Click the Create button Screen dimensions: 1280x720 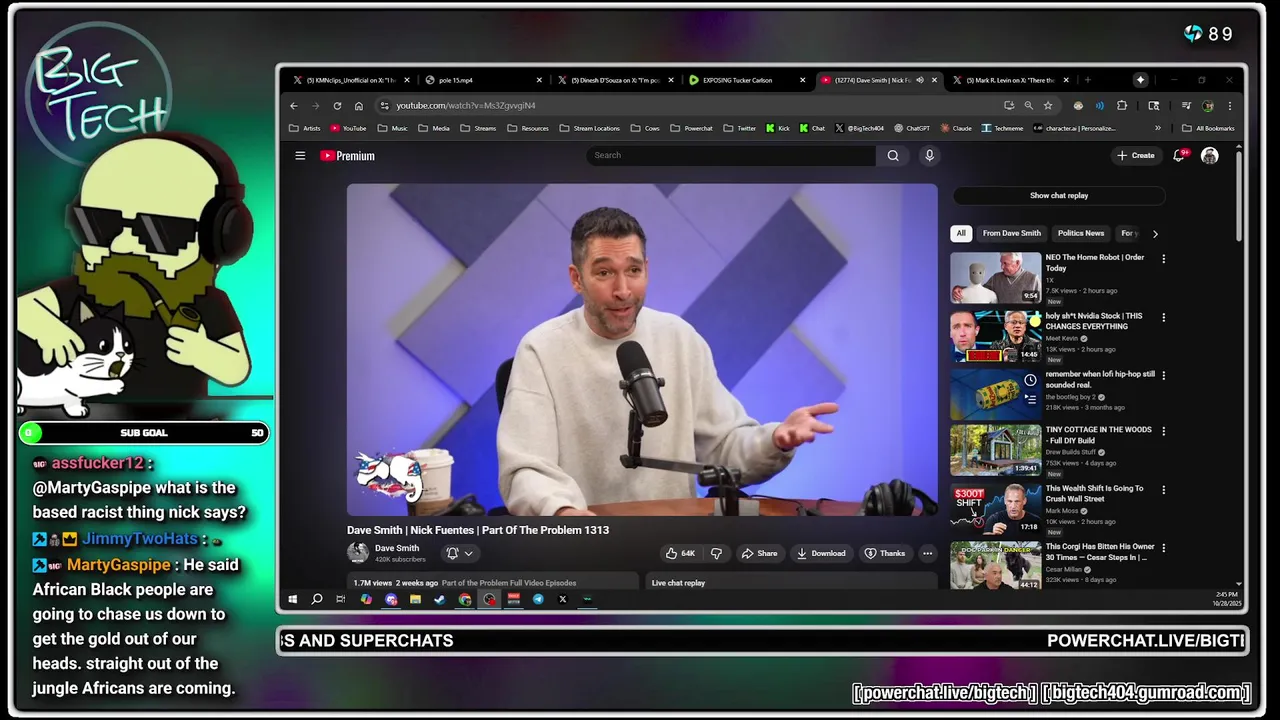click(x=1136, y=155)
